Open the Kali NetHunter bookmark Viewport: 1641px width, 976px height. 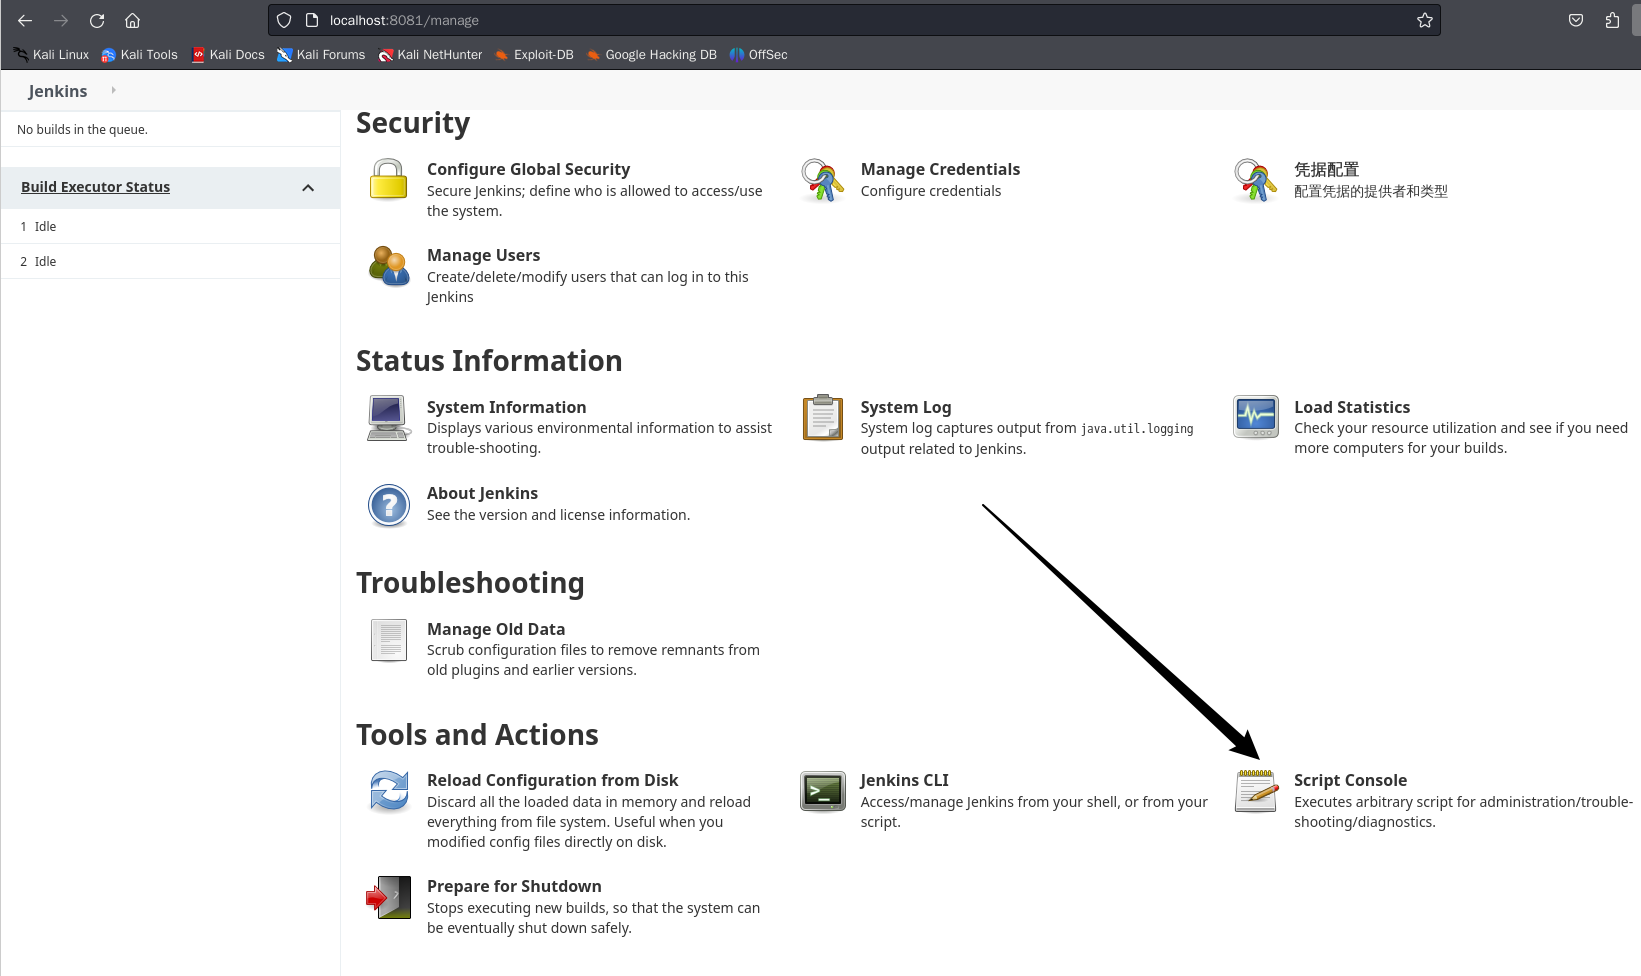click(x=430, y=55)
